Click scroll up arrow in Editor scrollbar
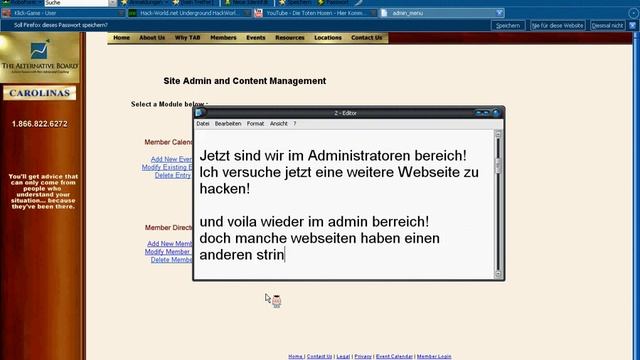 pyautogui.click(x=498, y=134)
